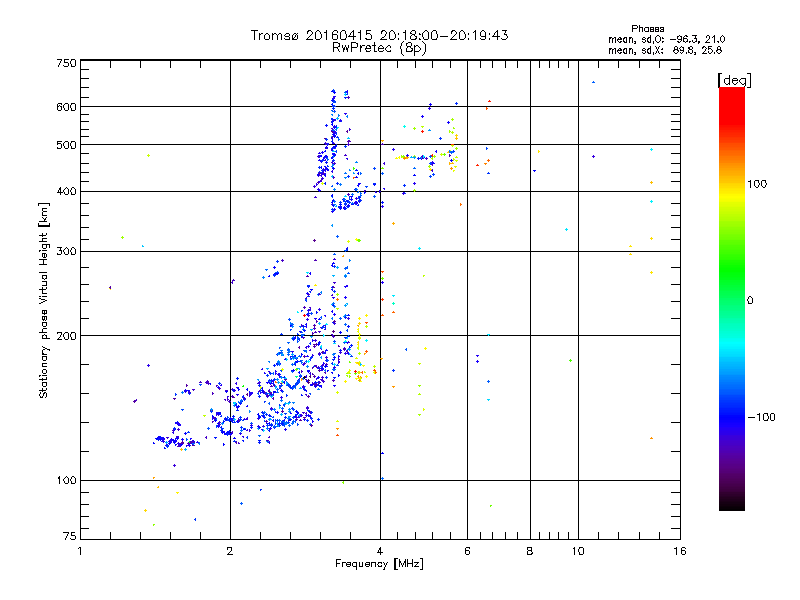This screenshot has height=600, width=800.
Task: Click the y-axis tick label '75'
Action: (x=70, y=536)
